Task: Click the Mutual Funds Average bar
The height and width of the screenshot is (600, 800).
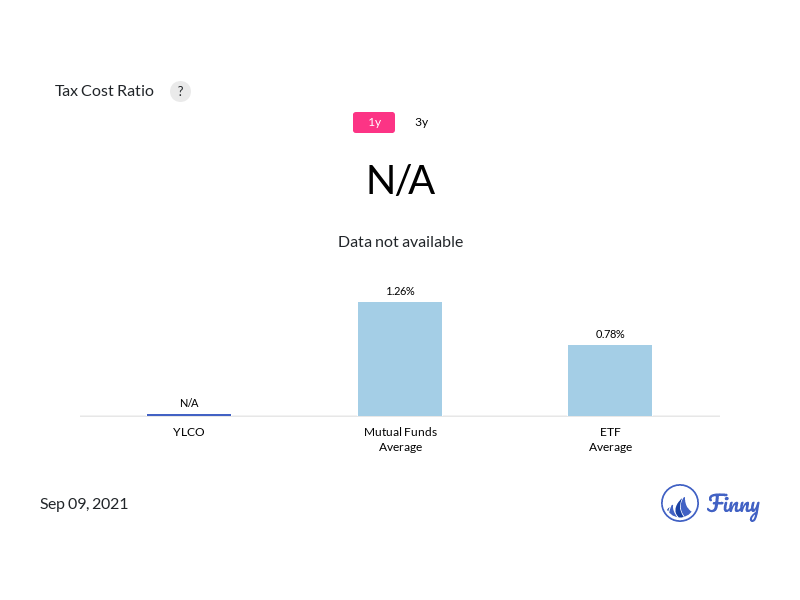Action: tap(400, 358)
